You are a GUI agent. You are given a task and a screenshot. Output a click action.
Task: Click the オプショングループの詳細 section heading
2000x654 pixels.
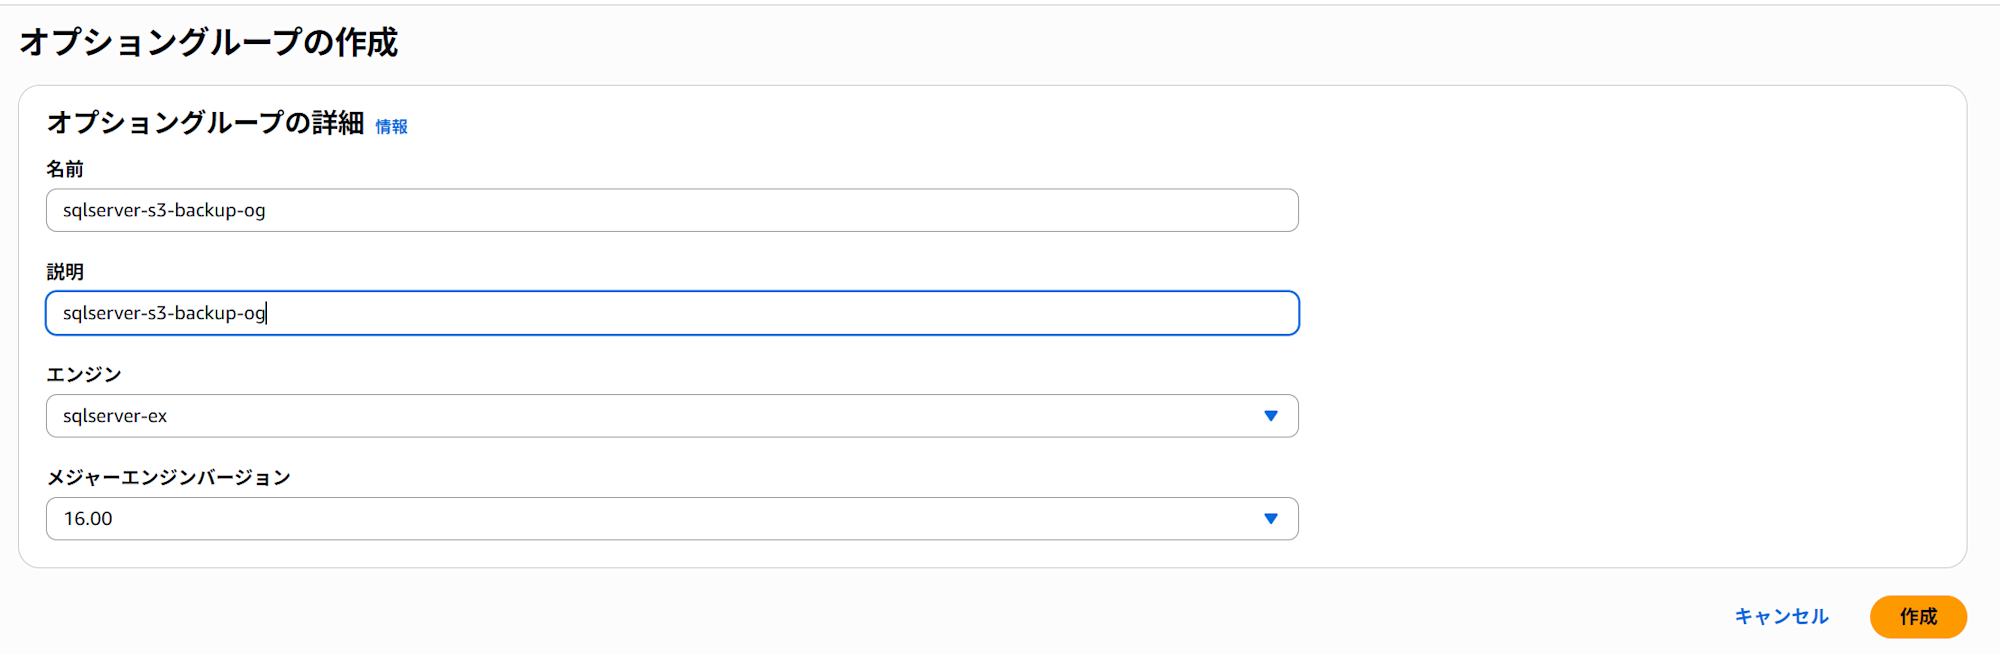[x=205, y=123]
